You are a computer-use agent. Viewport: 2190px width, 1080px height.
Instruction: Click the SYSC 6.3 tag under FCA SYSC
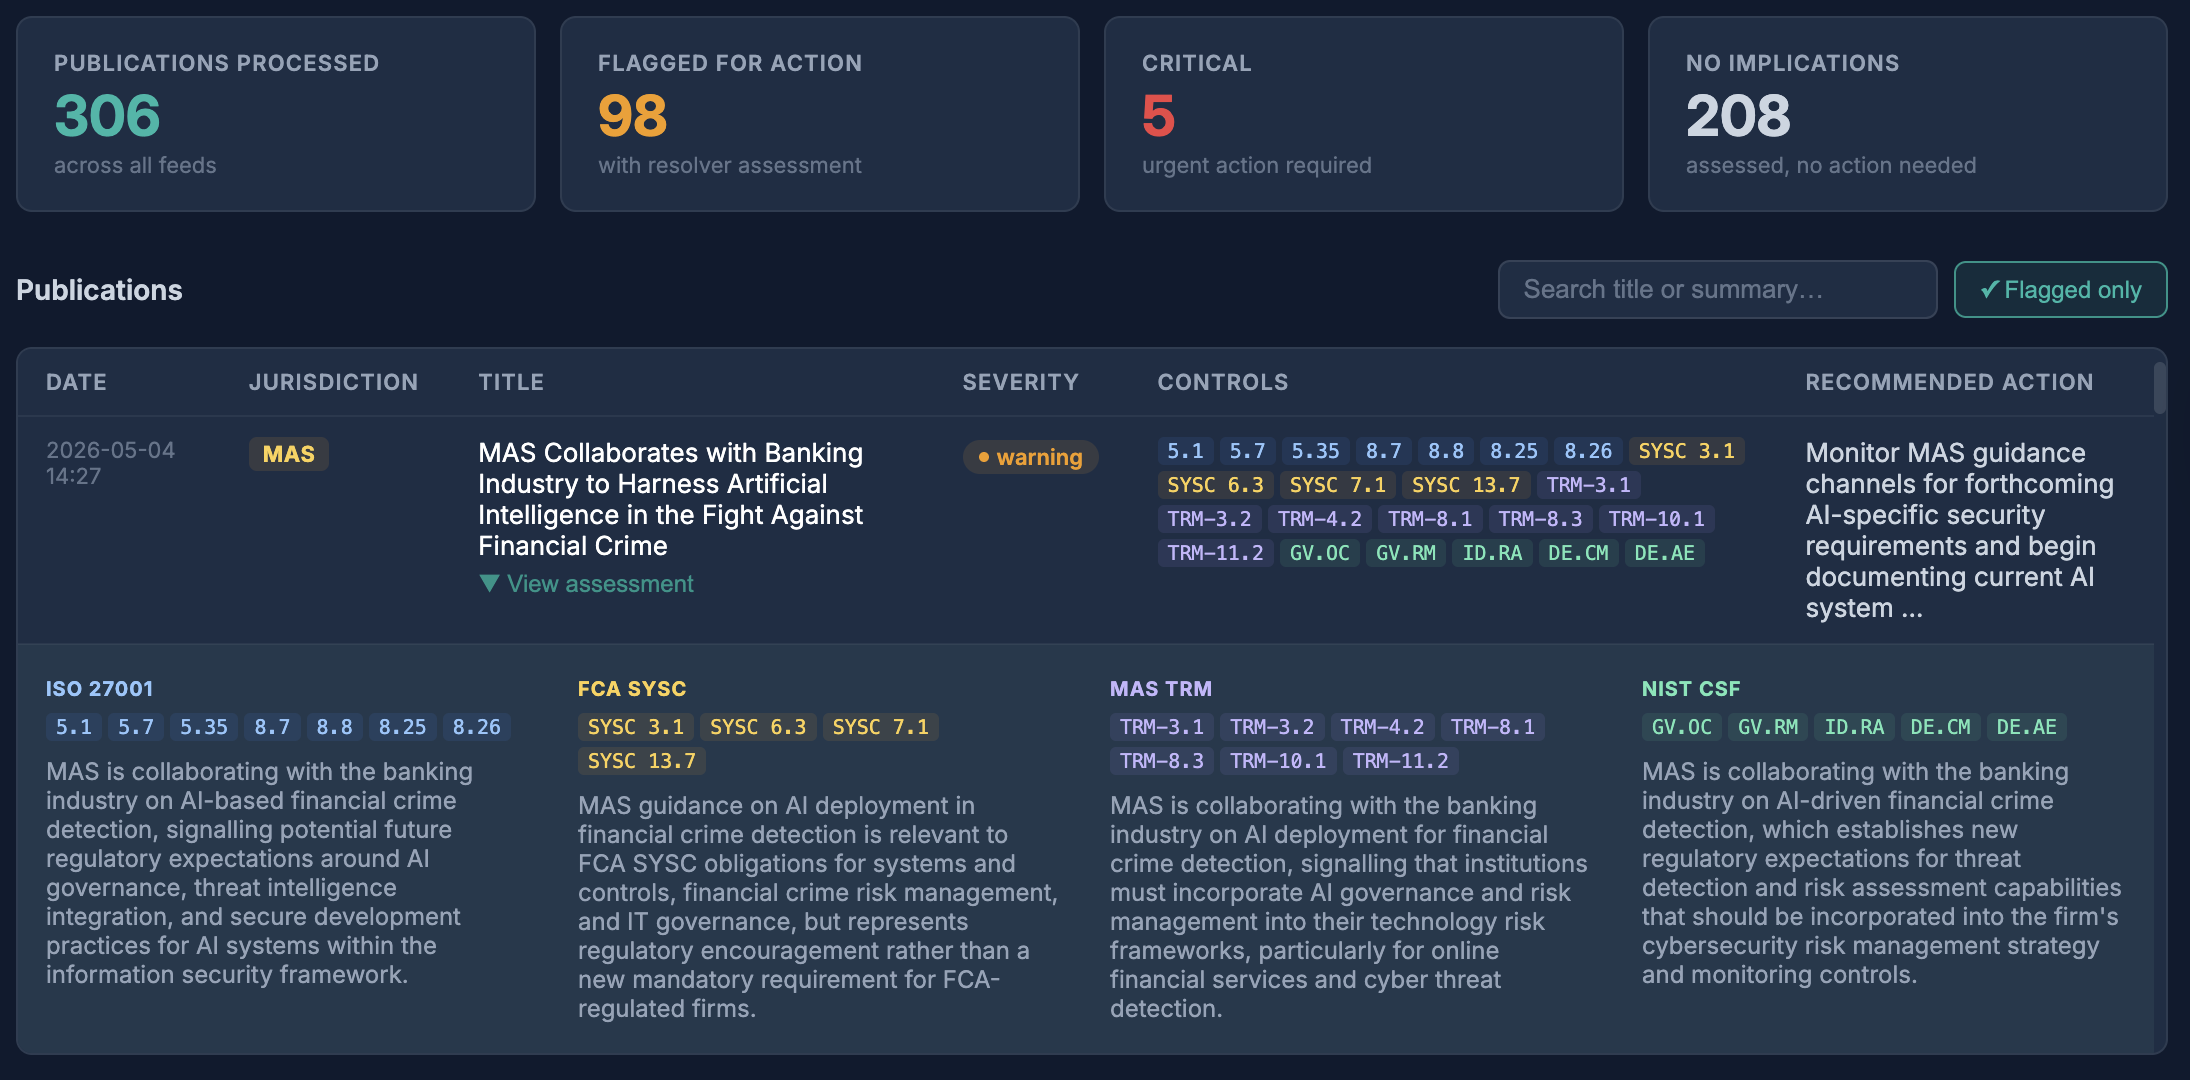click(758, 727)
